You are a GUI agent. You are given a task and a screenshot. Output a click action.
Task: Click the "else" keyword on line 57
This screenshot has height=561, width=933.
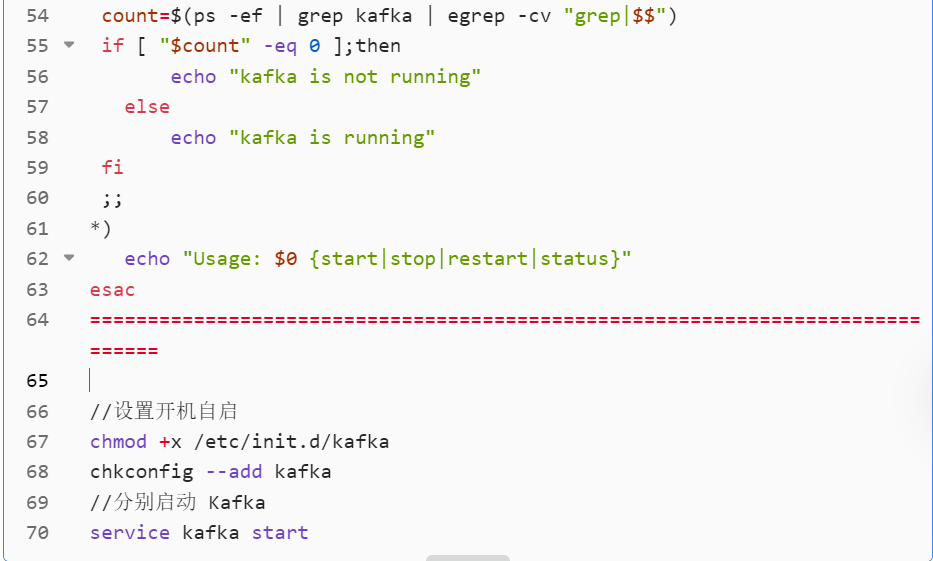coord(147,107)
